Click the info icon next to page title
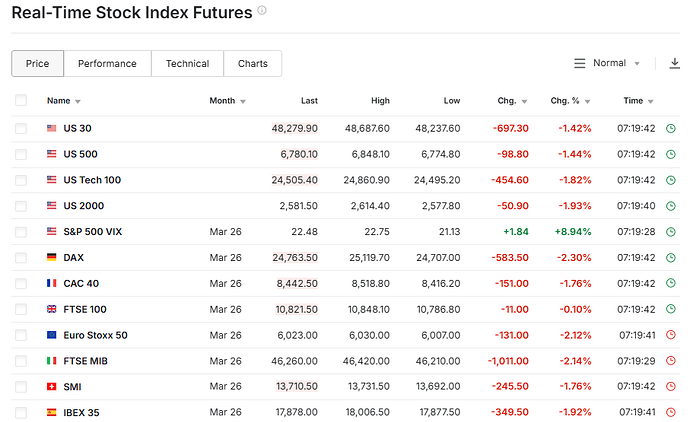690x422 pixels. pos(262,10)
